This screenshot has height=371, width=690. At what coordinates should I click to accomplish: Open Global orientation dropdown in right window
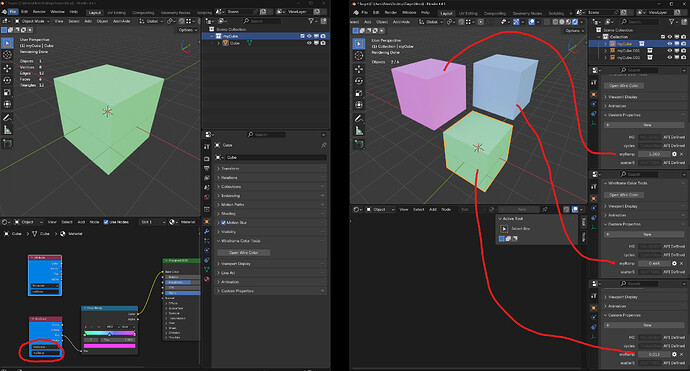(x=431, y=22)
